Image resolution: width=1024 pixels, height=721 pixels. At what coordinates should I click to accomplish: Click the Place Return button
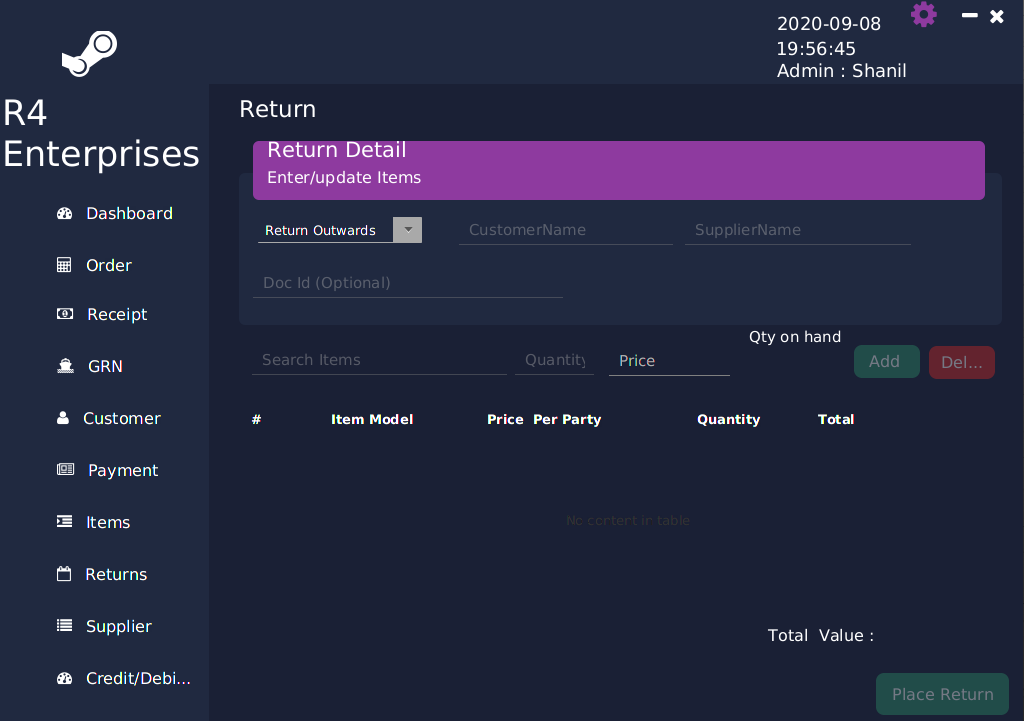[942, 694]
